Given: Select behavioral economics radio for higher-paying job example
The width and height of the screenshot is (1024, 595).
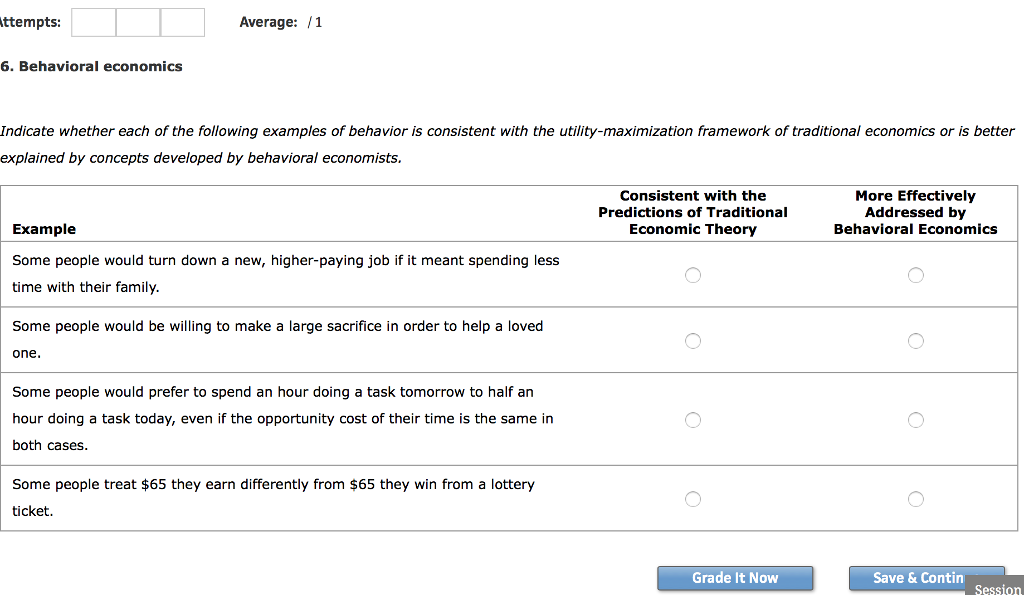Looking at the screenshot, I should [916, 274].
